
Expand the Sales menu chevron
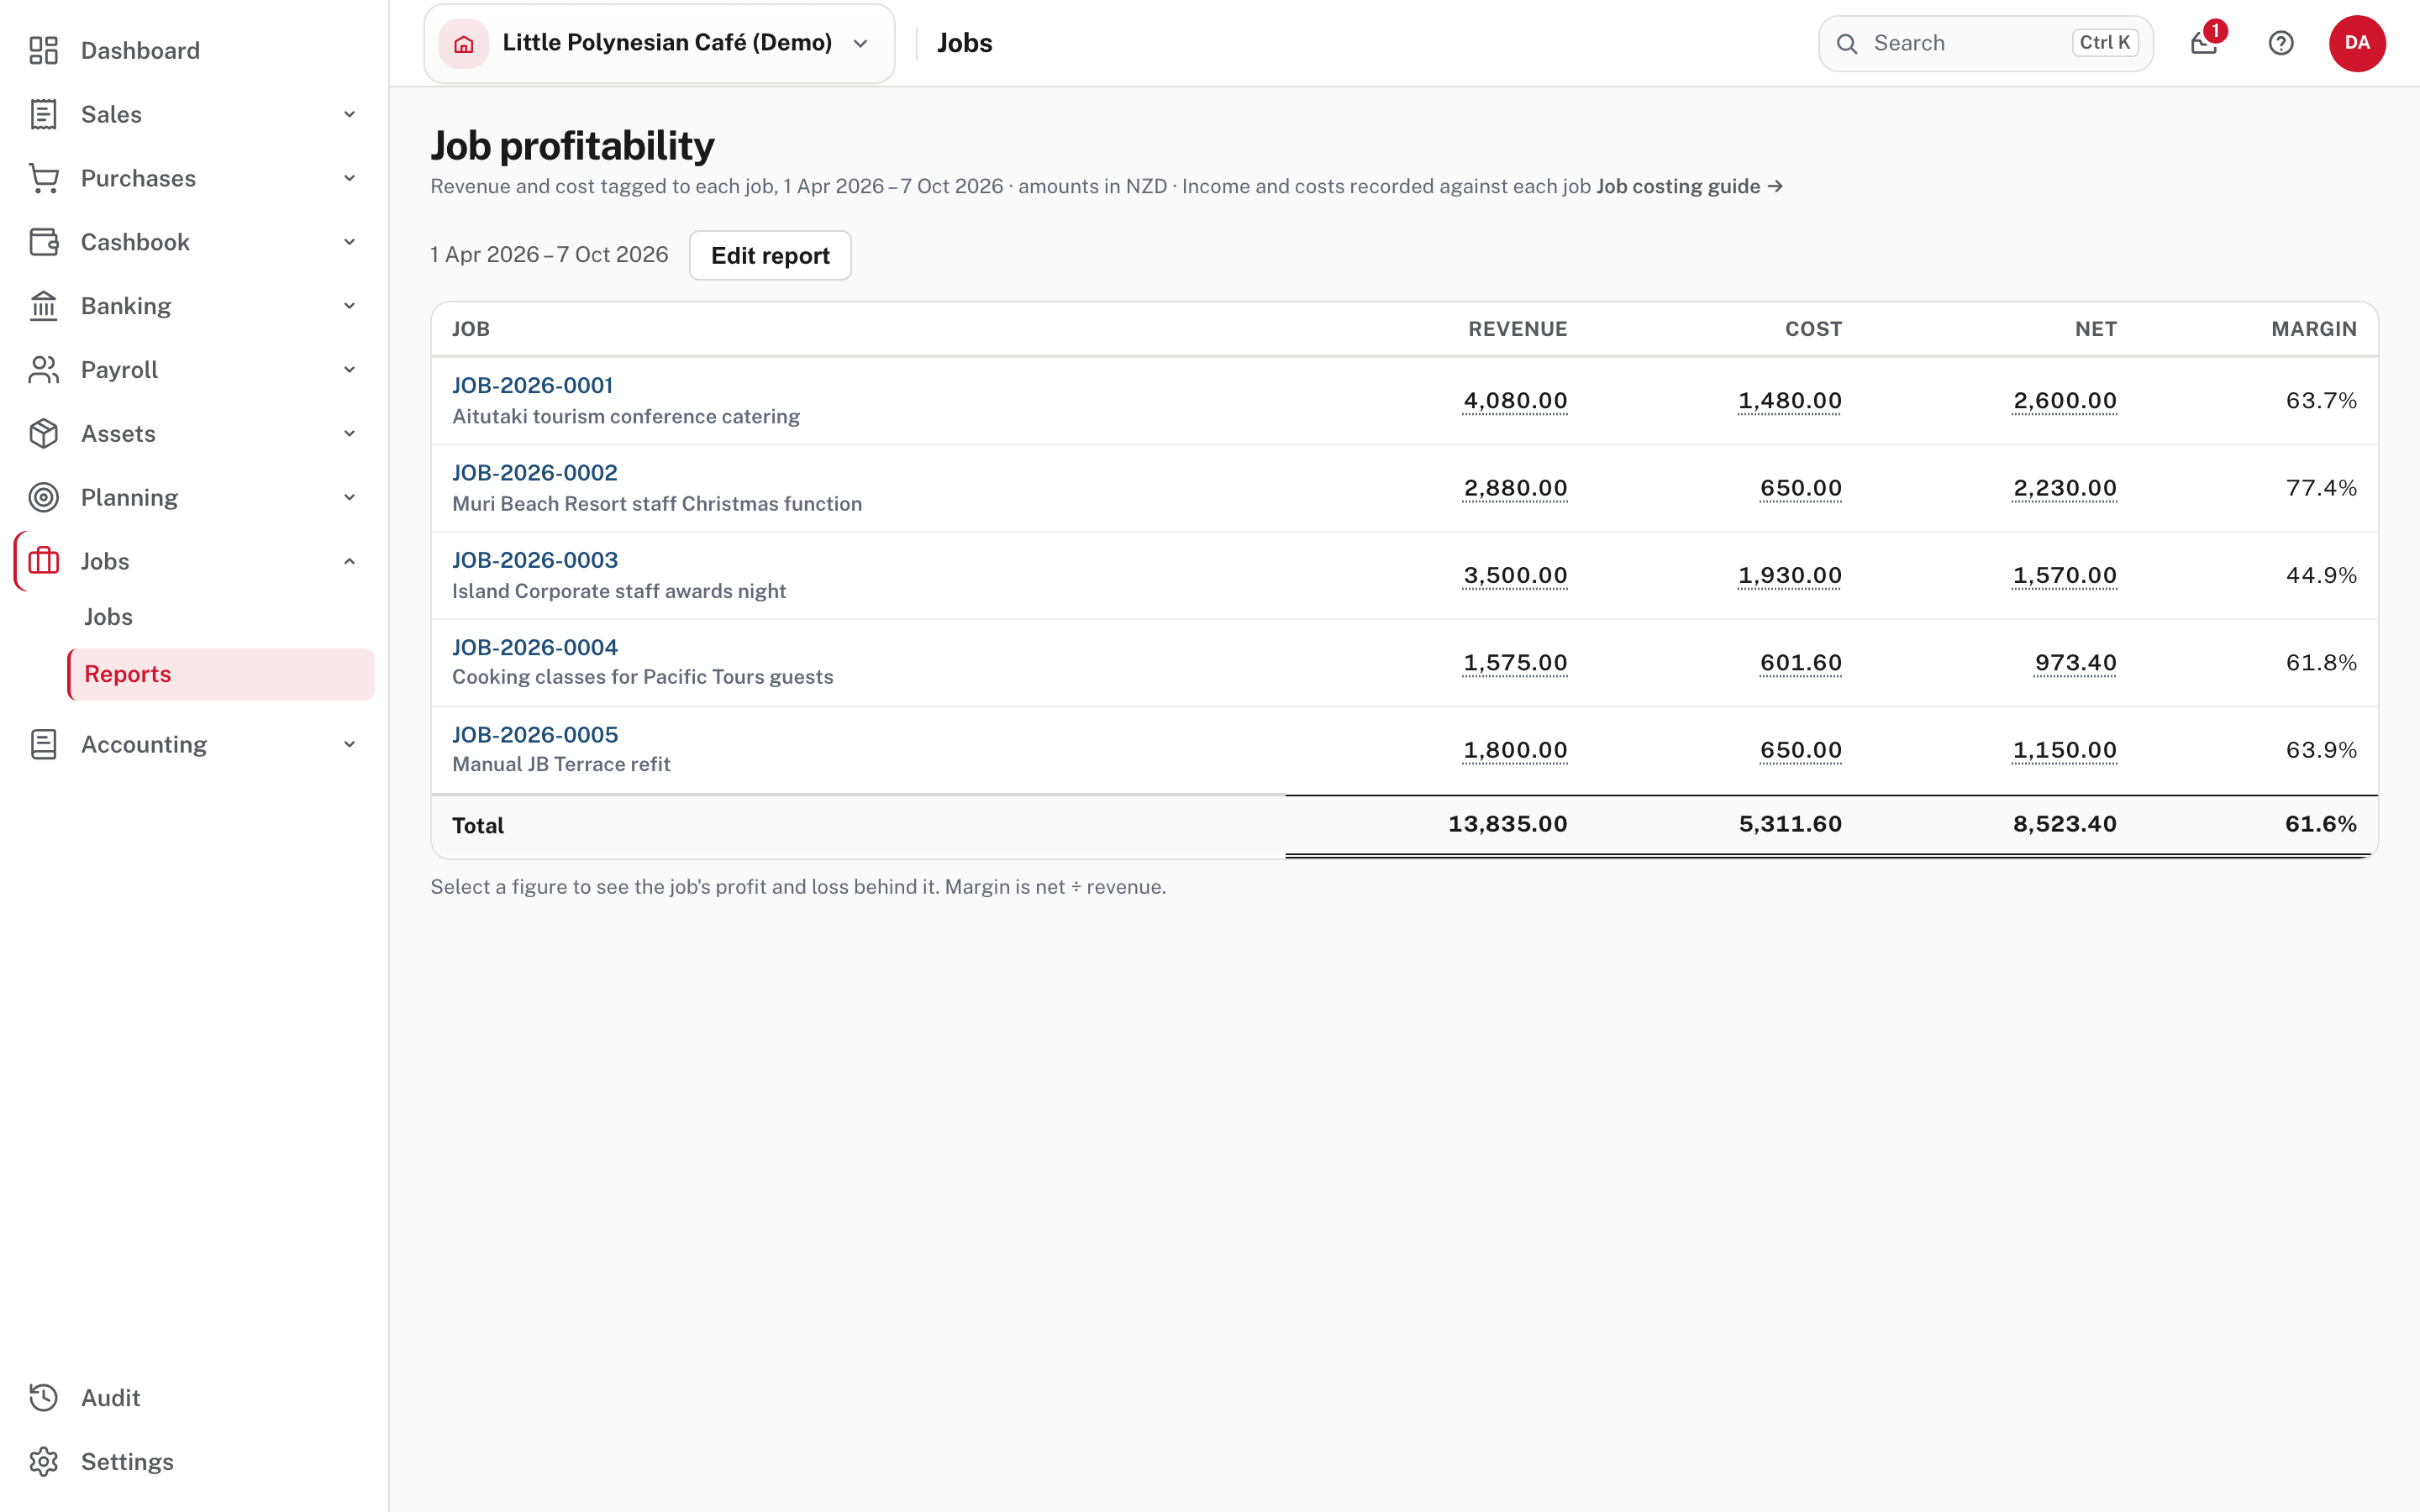pyautogui.click(x=349, y=114)
